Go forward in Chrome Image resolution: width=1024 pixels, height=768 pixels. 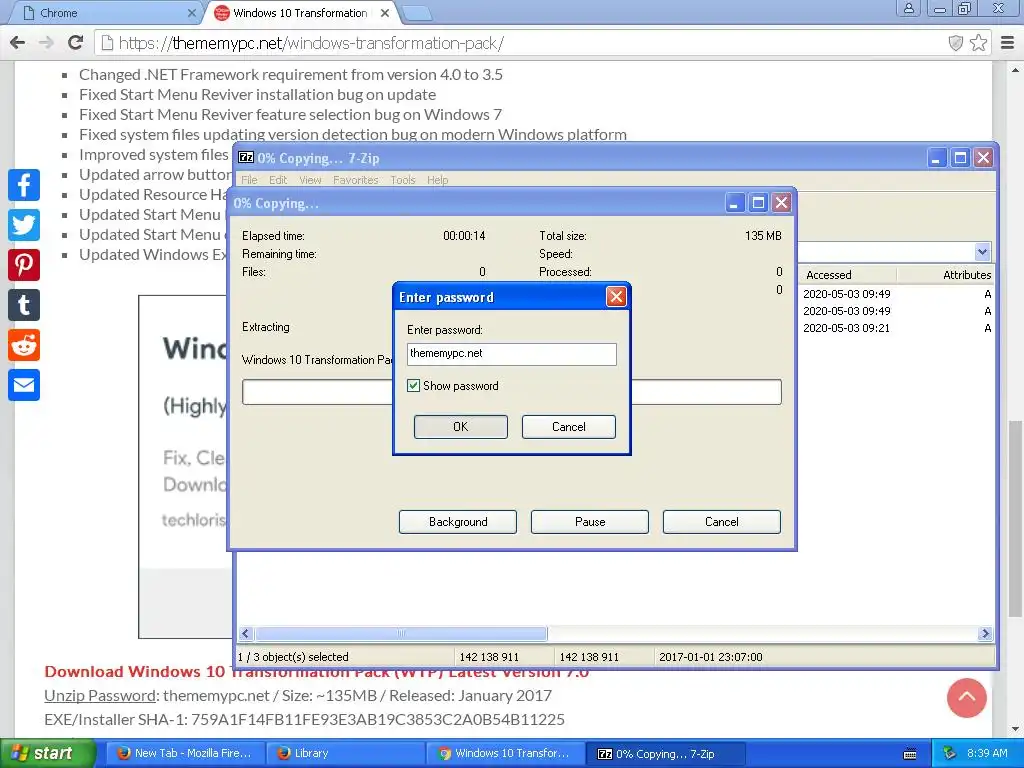[x=46, y=43]
